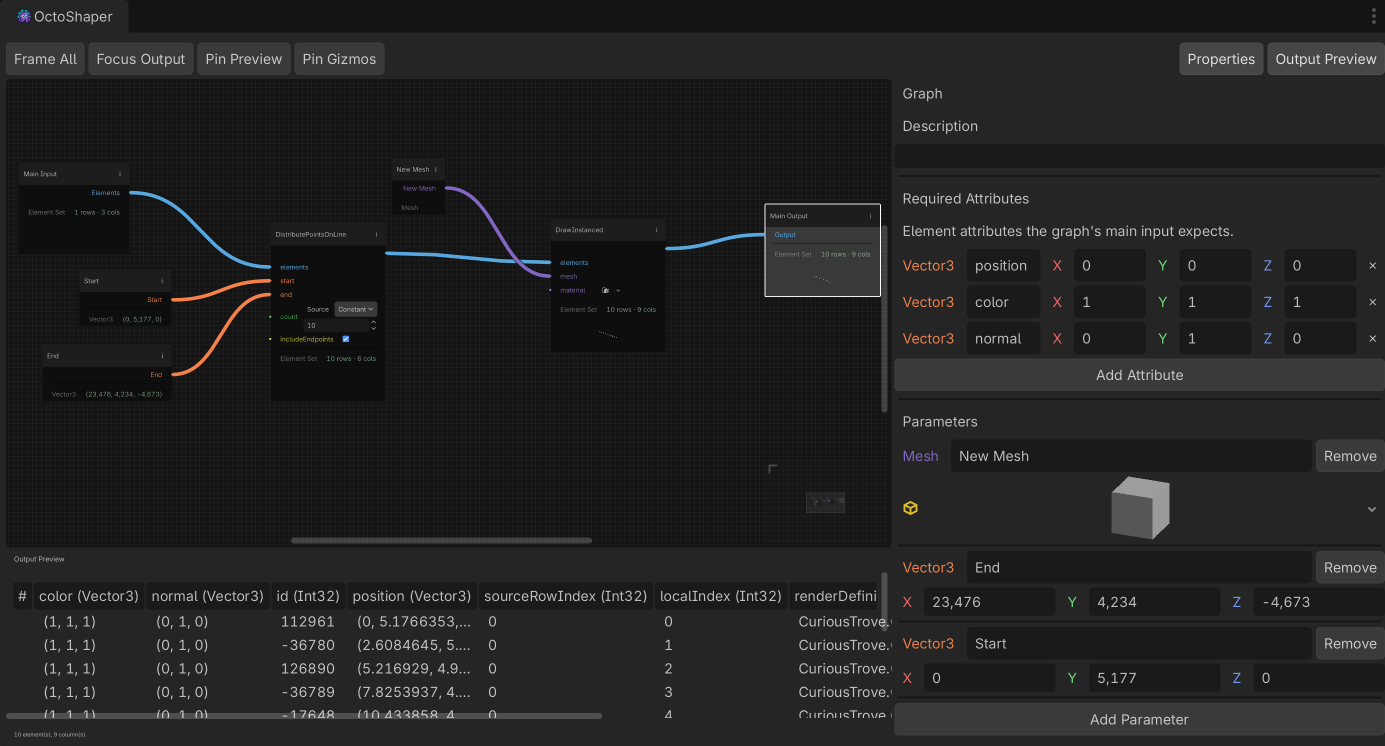Open the Start node info icon
Image resolution: width=1385 pixels, height=746 pixels.
[162, 281]
